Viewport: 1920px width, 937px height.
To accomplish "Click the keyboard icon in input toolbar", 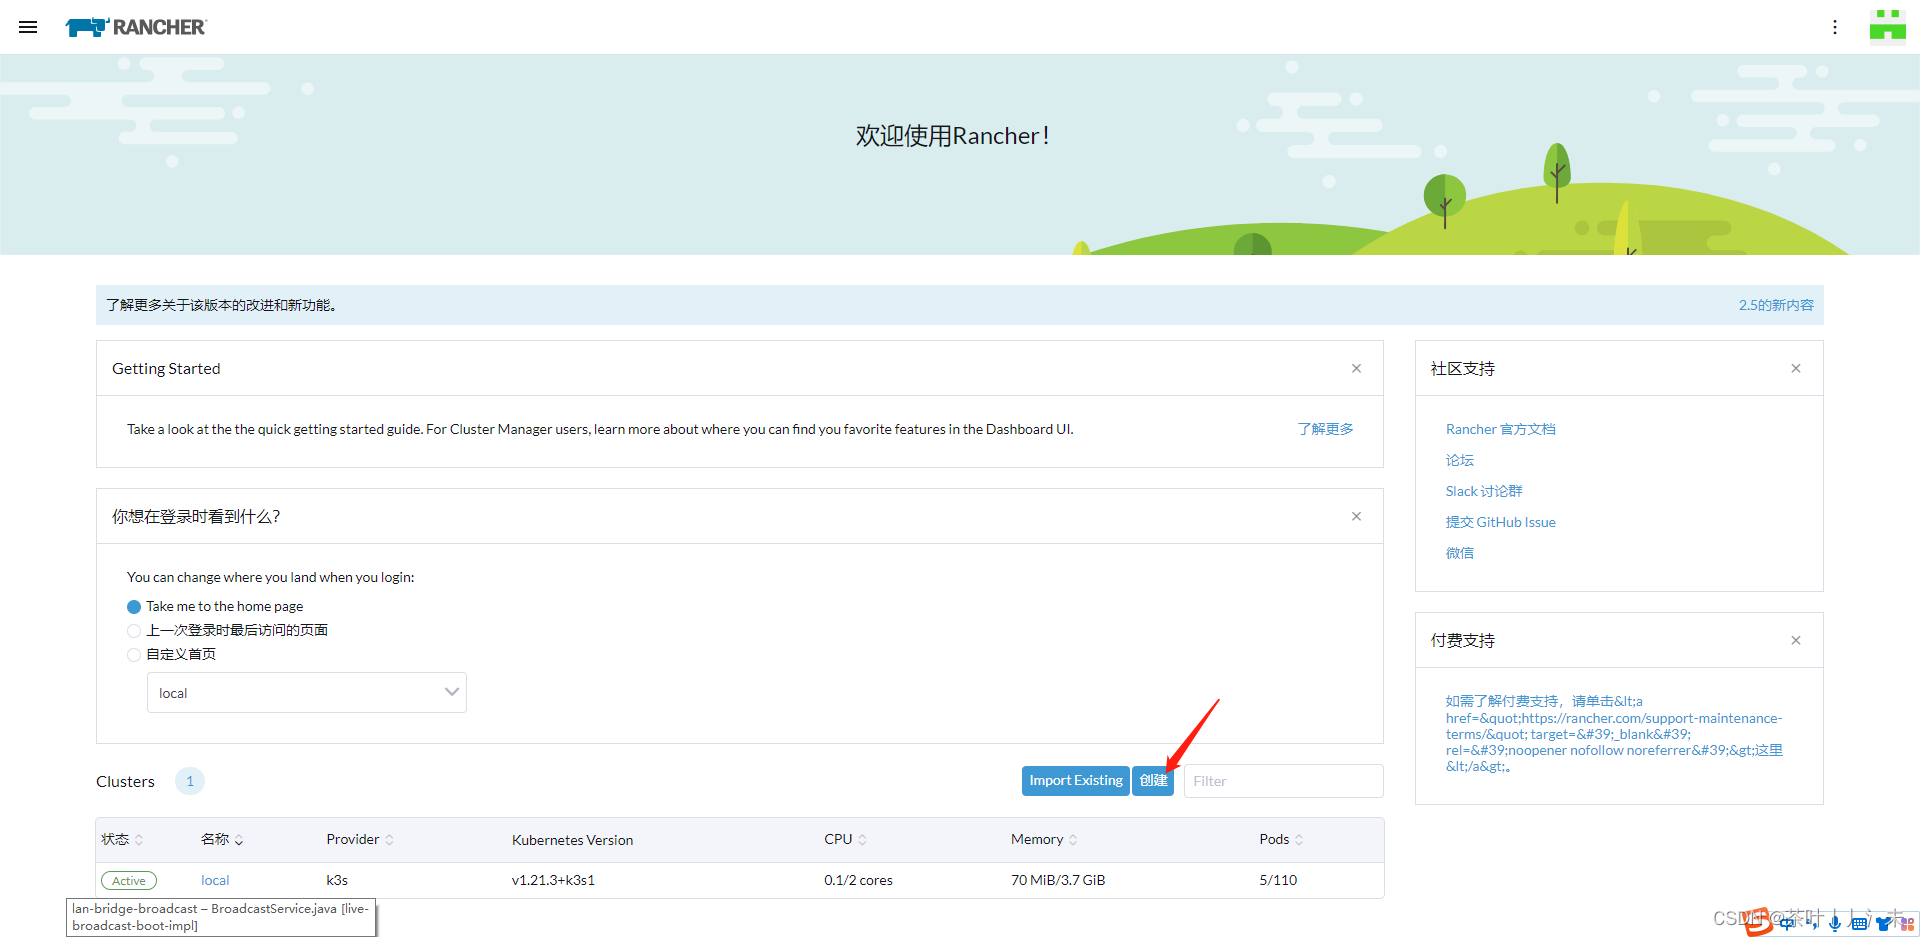I will (1859, 923).
